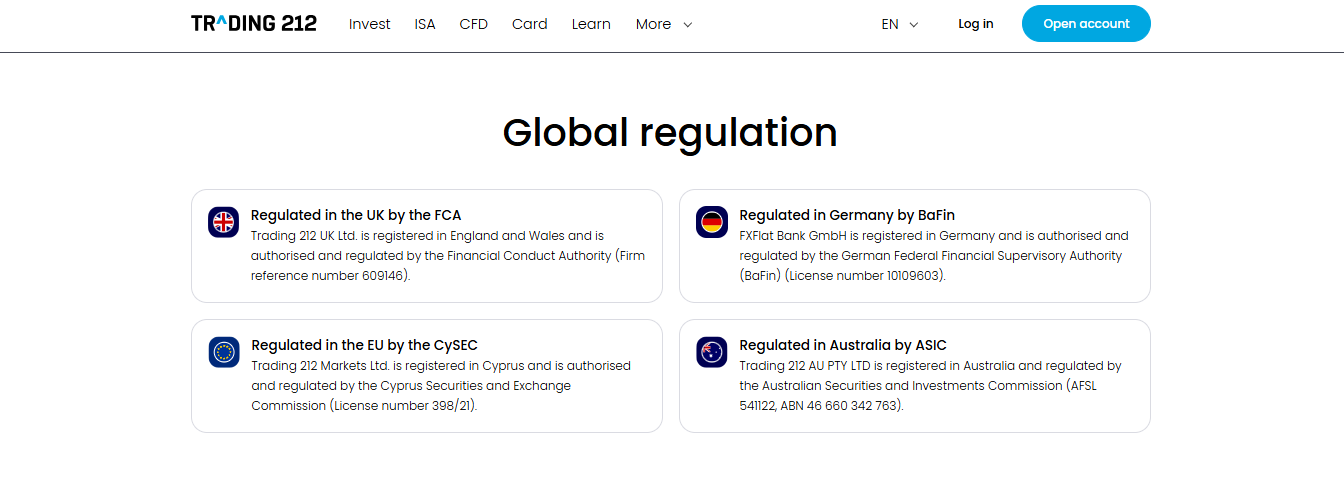Click the EU flag icon
Image resolution: width=1344 pixels, height=501 pixels.
coord(223,352)
